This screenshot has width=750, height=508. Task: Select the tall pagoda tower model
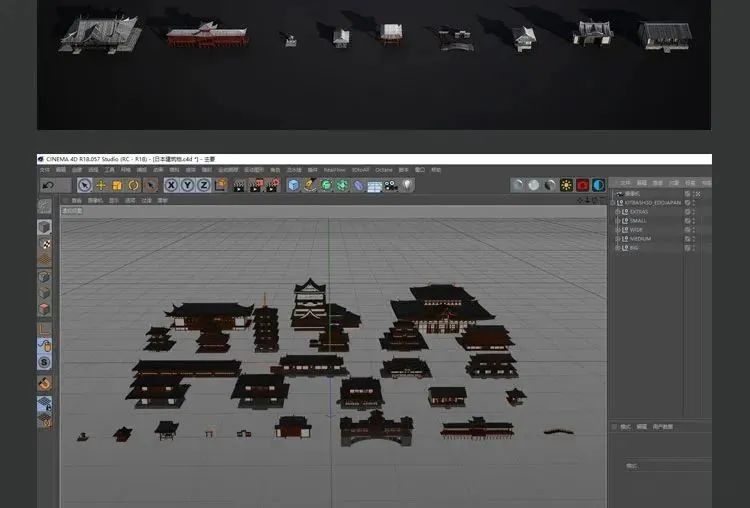pos(265,323)
